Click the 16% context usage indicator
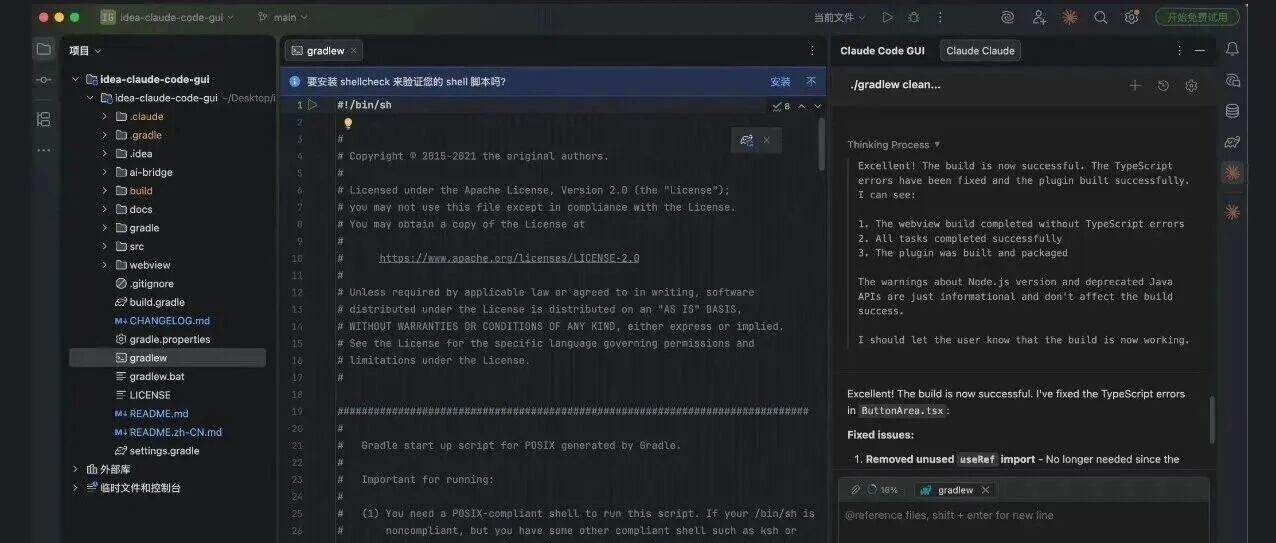The height and width of the screenshot is (543, 1276). point(884,490)
